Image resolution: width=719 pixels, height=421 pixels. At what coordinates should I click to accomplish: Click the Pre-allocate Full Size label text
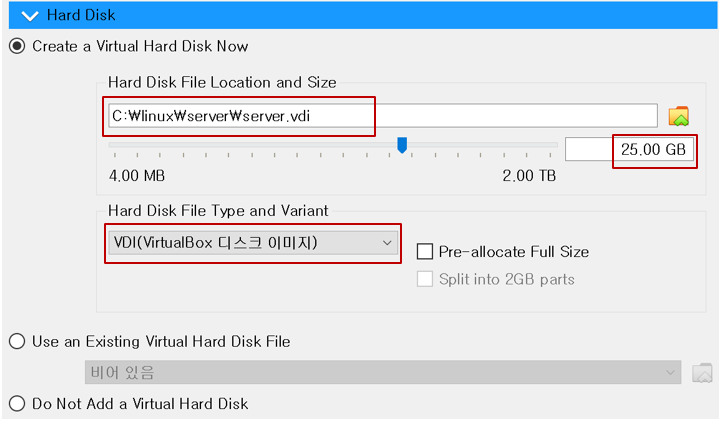click(x=514, y=252)
